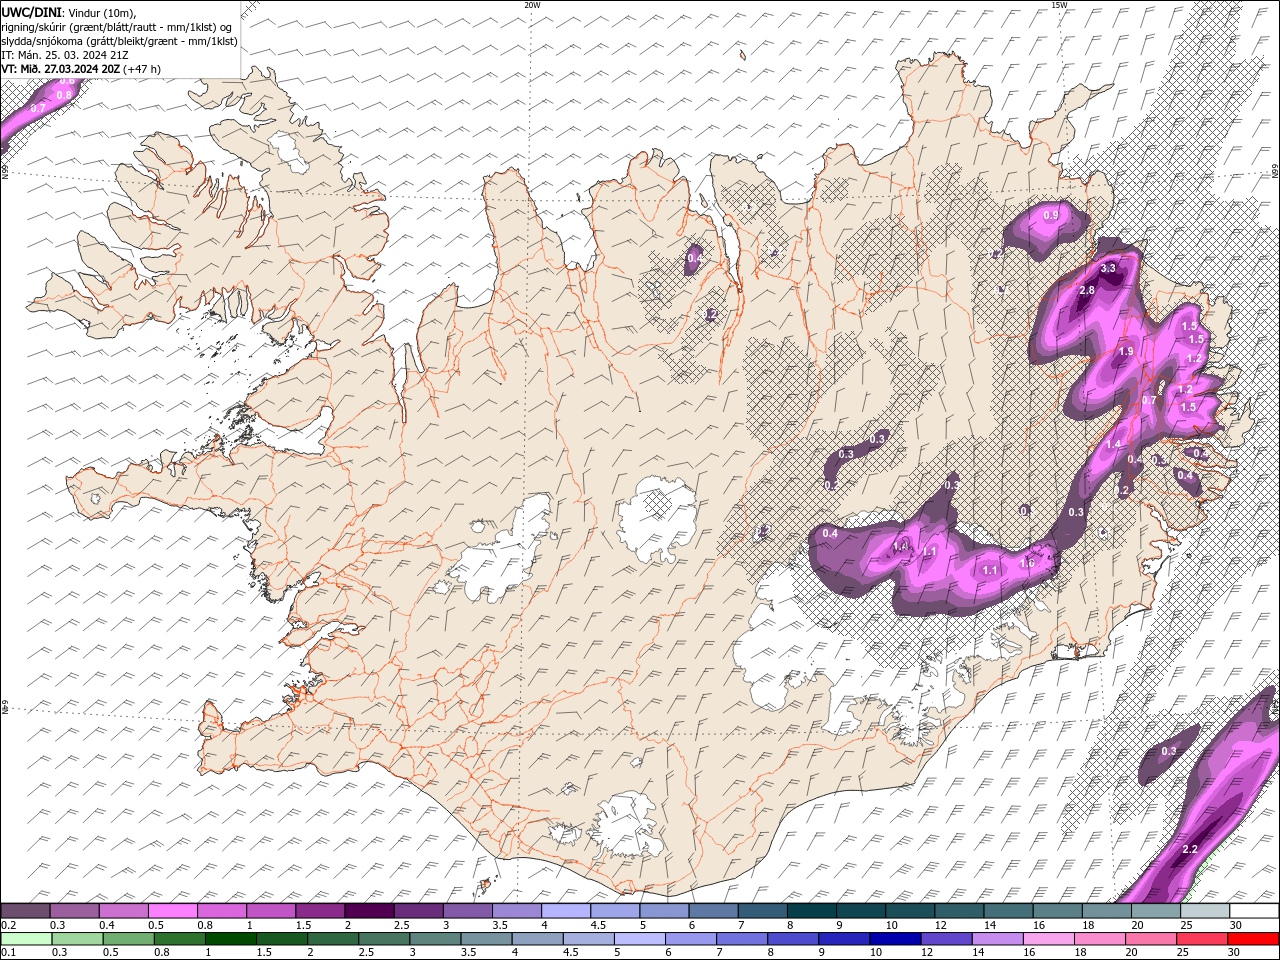Select the rain legend swatch starting at 4
Image resolution: width=1280 pixels, height=960 pixels.
[x=537, y=938]
